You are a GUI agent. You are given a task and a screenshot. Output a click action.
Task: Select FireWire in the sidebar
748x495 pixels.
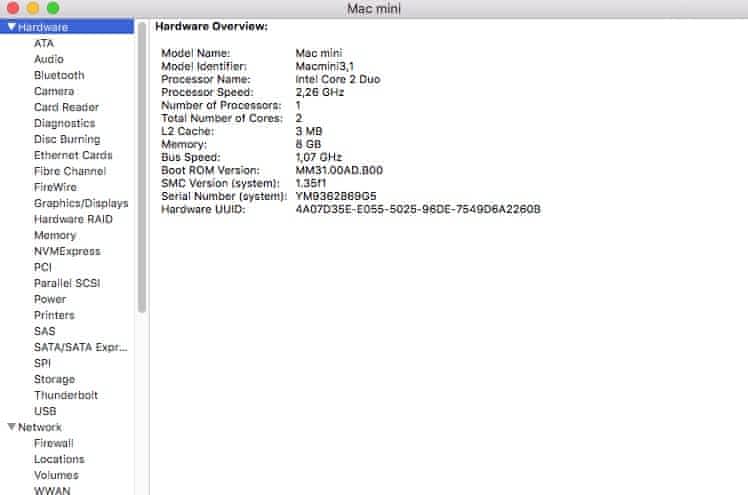[x=55, y=187]
